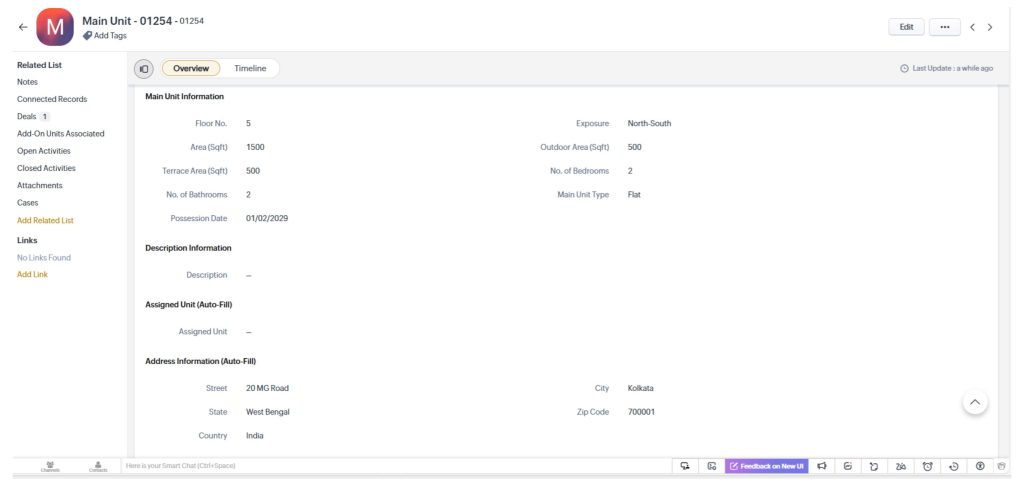The height and width of the screenshot is (484, 1024).
Task: Click the Edit button
Action: point(906,27)
